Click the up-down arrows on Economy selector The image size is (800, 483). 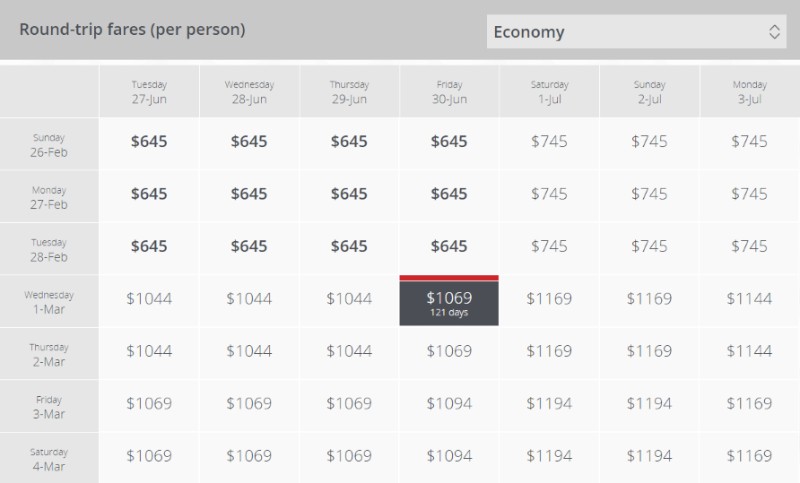click(x=774, y=32)
